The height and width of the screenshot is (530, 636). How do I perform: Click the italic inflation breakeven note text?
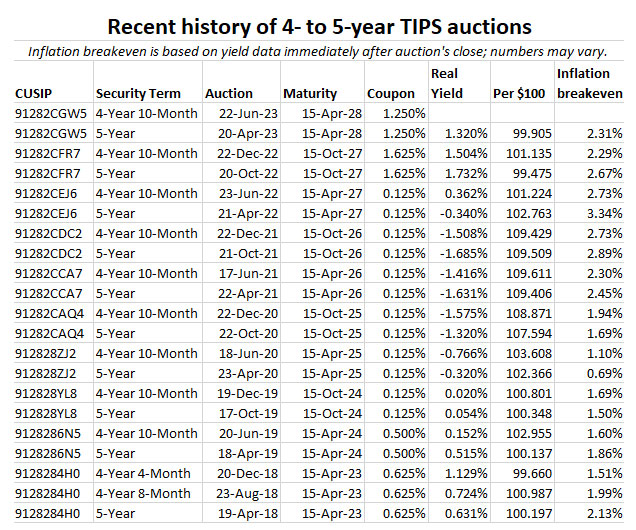(318, 51)
